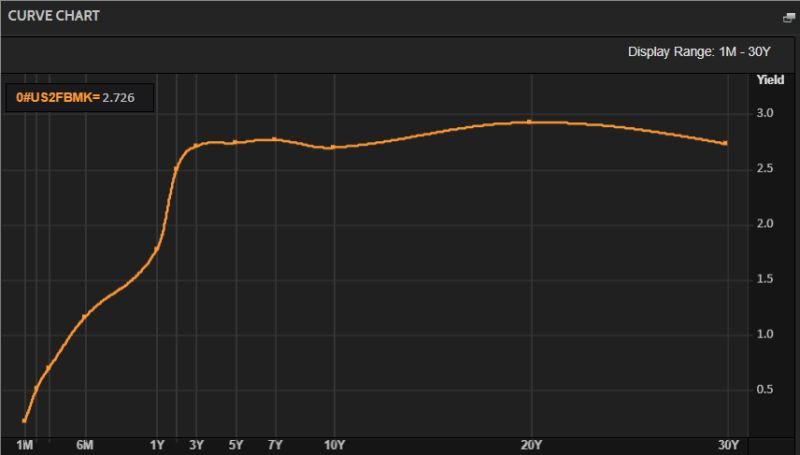Image resolution: width=800 pixels, height=455 pixels.
Task: Click the 20Y tenor axis label
Action: tap(532, 445)
